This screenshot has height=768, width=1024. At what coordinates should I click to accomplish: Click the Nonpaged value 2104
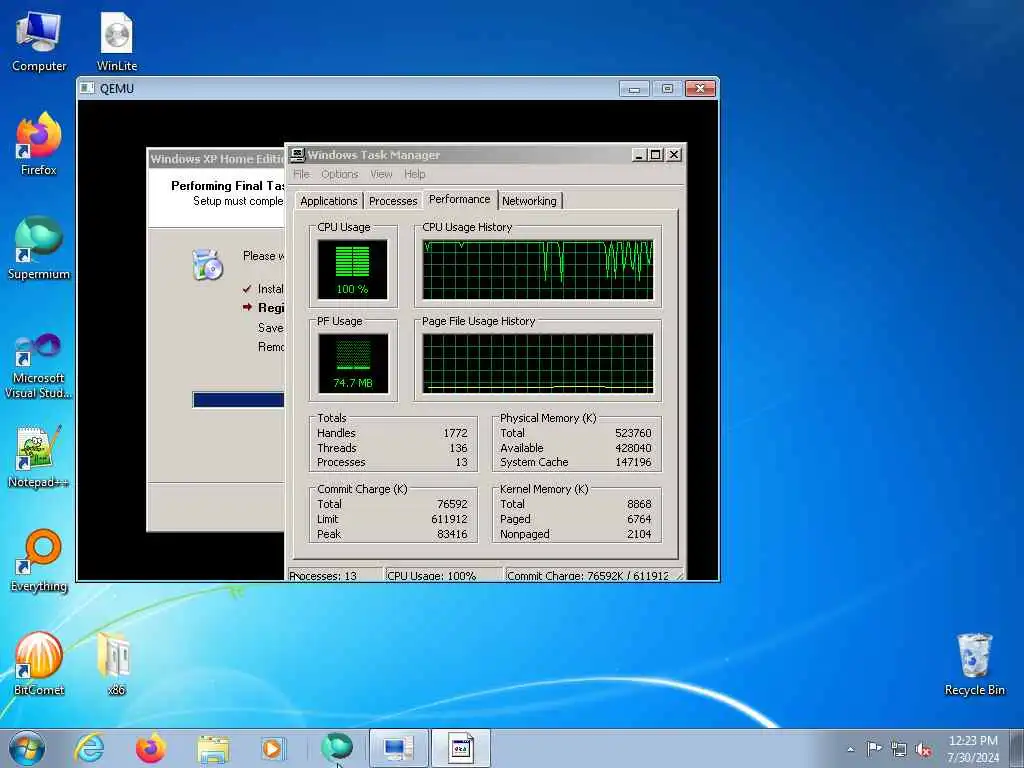click(639, 534)
